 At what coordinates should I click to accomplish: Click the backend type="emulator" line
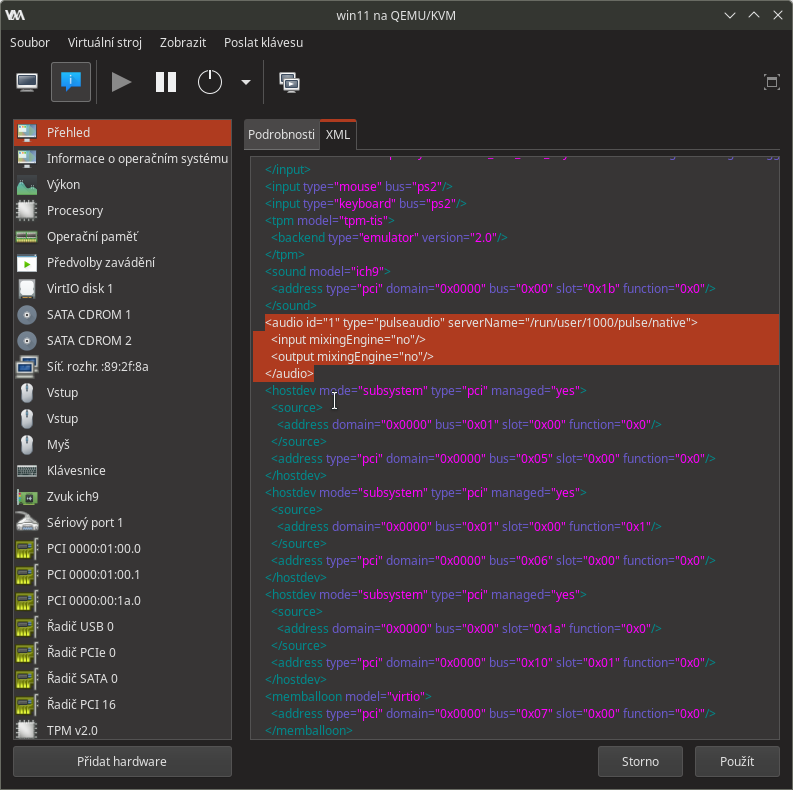click(389, 238)
